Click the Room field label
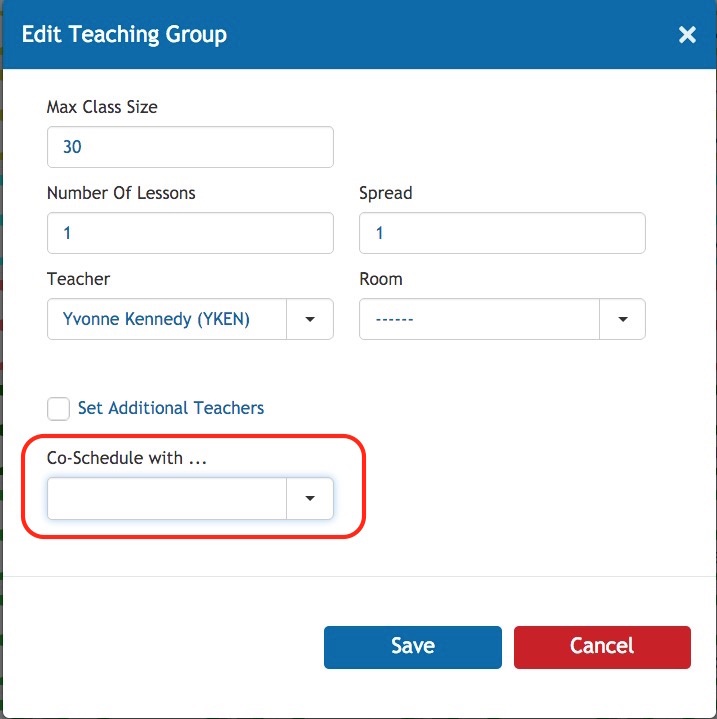Screen dimensions: 717x719 (381, 279)
